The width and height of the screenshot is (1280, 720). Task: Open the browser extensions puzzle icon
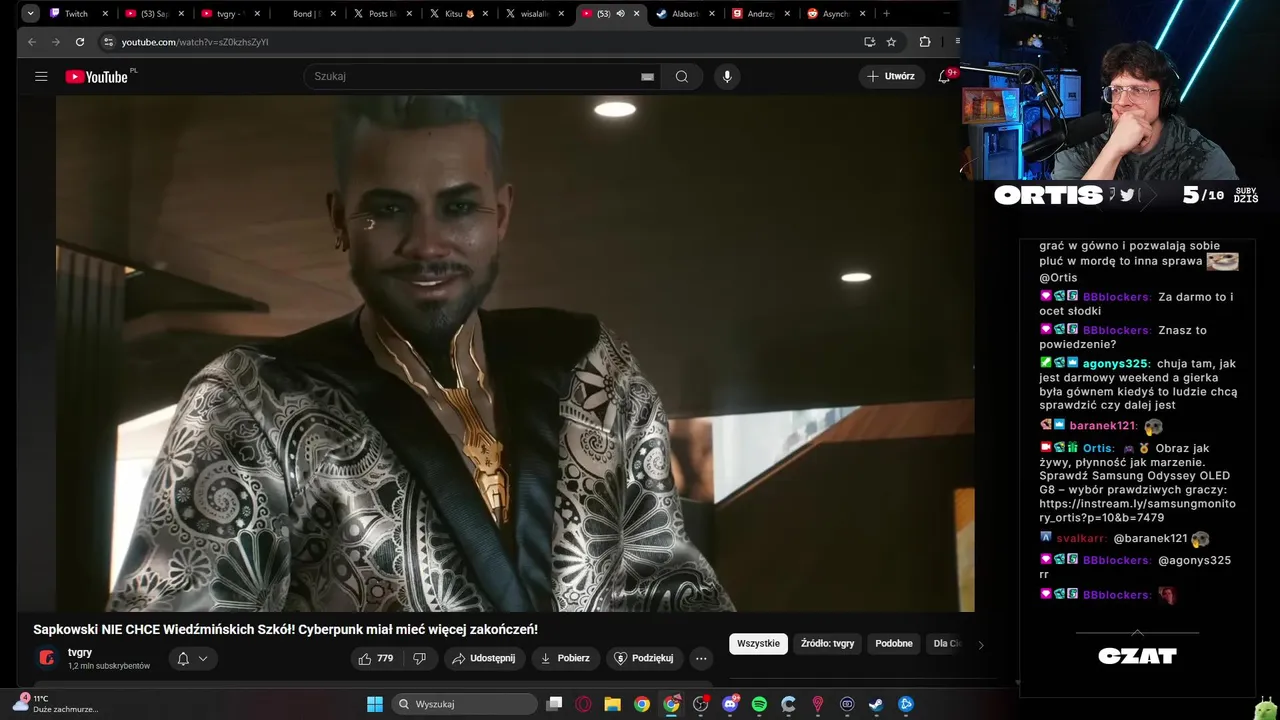[924, 42]
